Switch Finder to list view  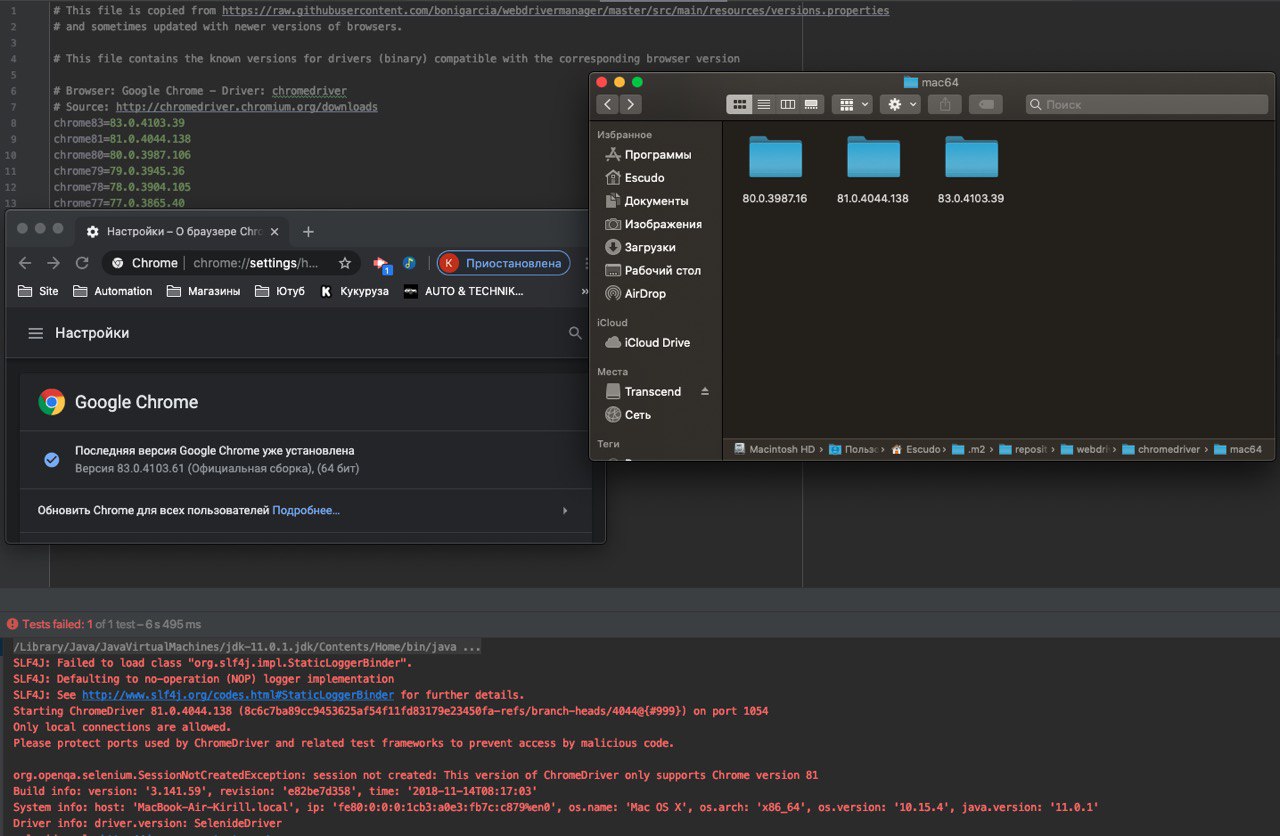tap(763, 104)
